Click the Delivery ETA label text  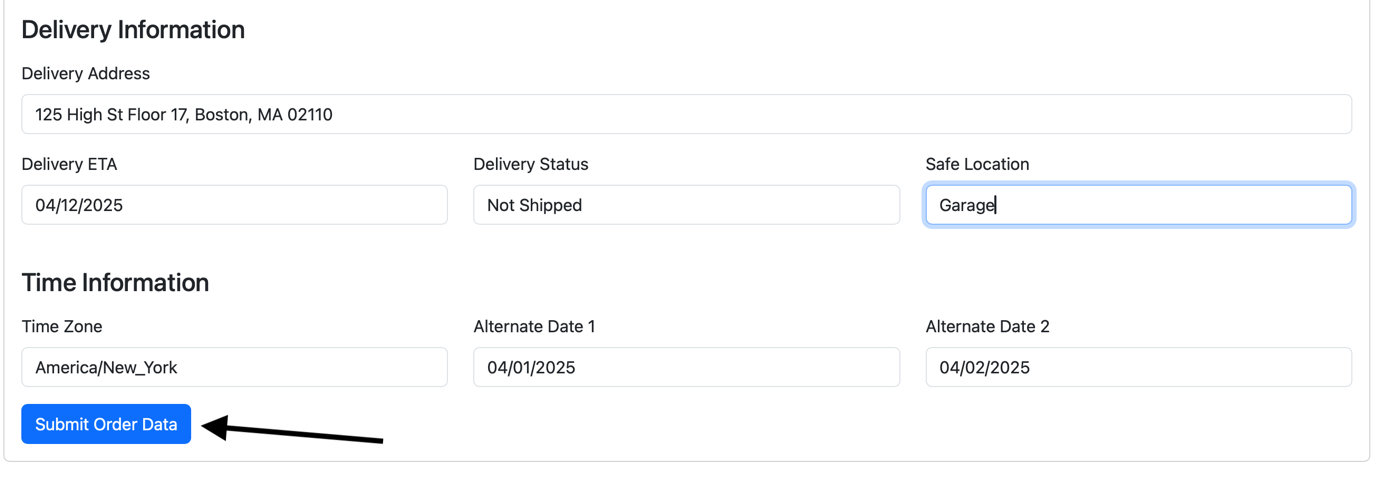[69, 164]
